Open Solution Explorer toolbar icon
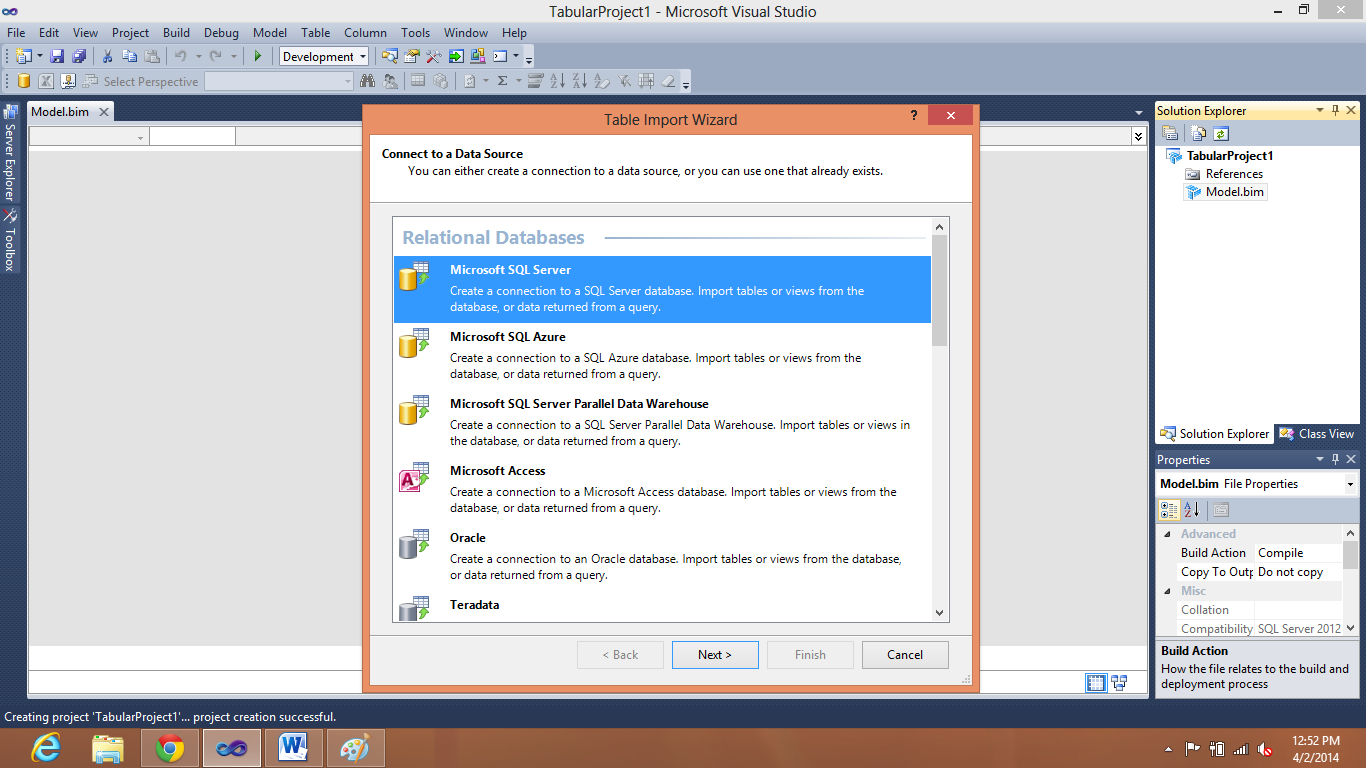 click(x=390, y=57)
